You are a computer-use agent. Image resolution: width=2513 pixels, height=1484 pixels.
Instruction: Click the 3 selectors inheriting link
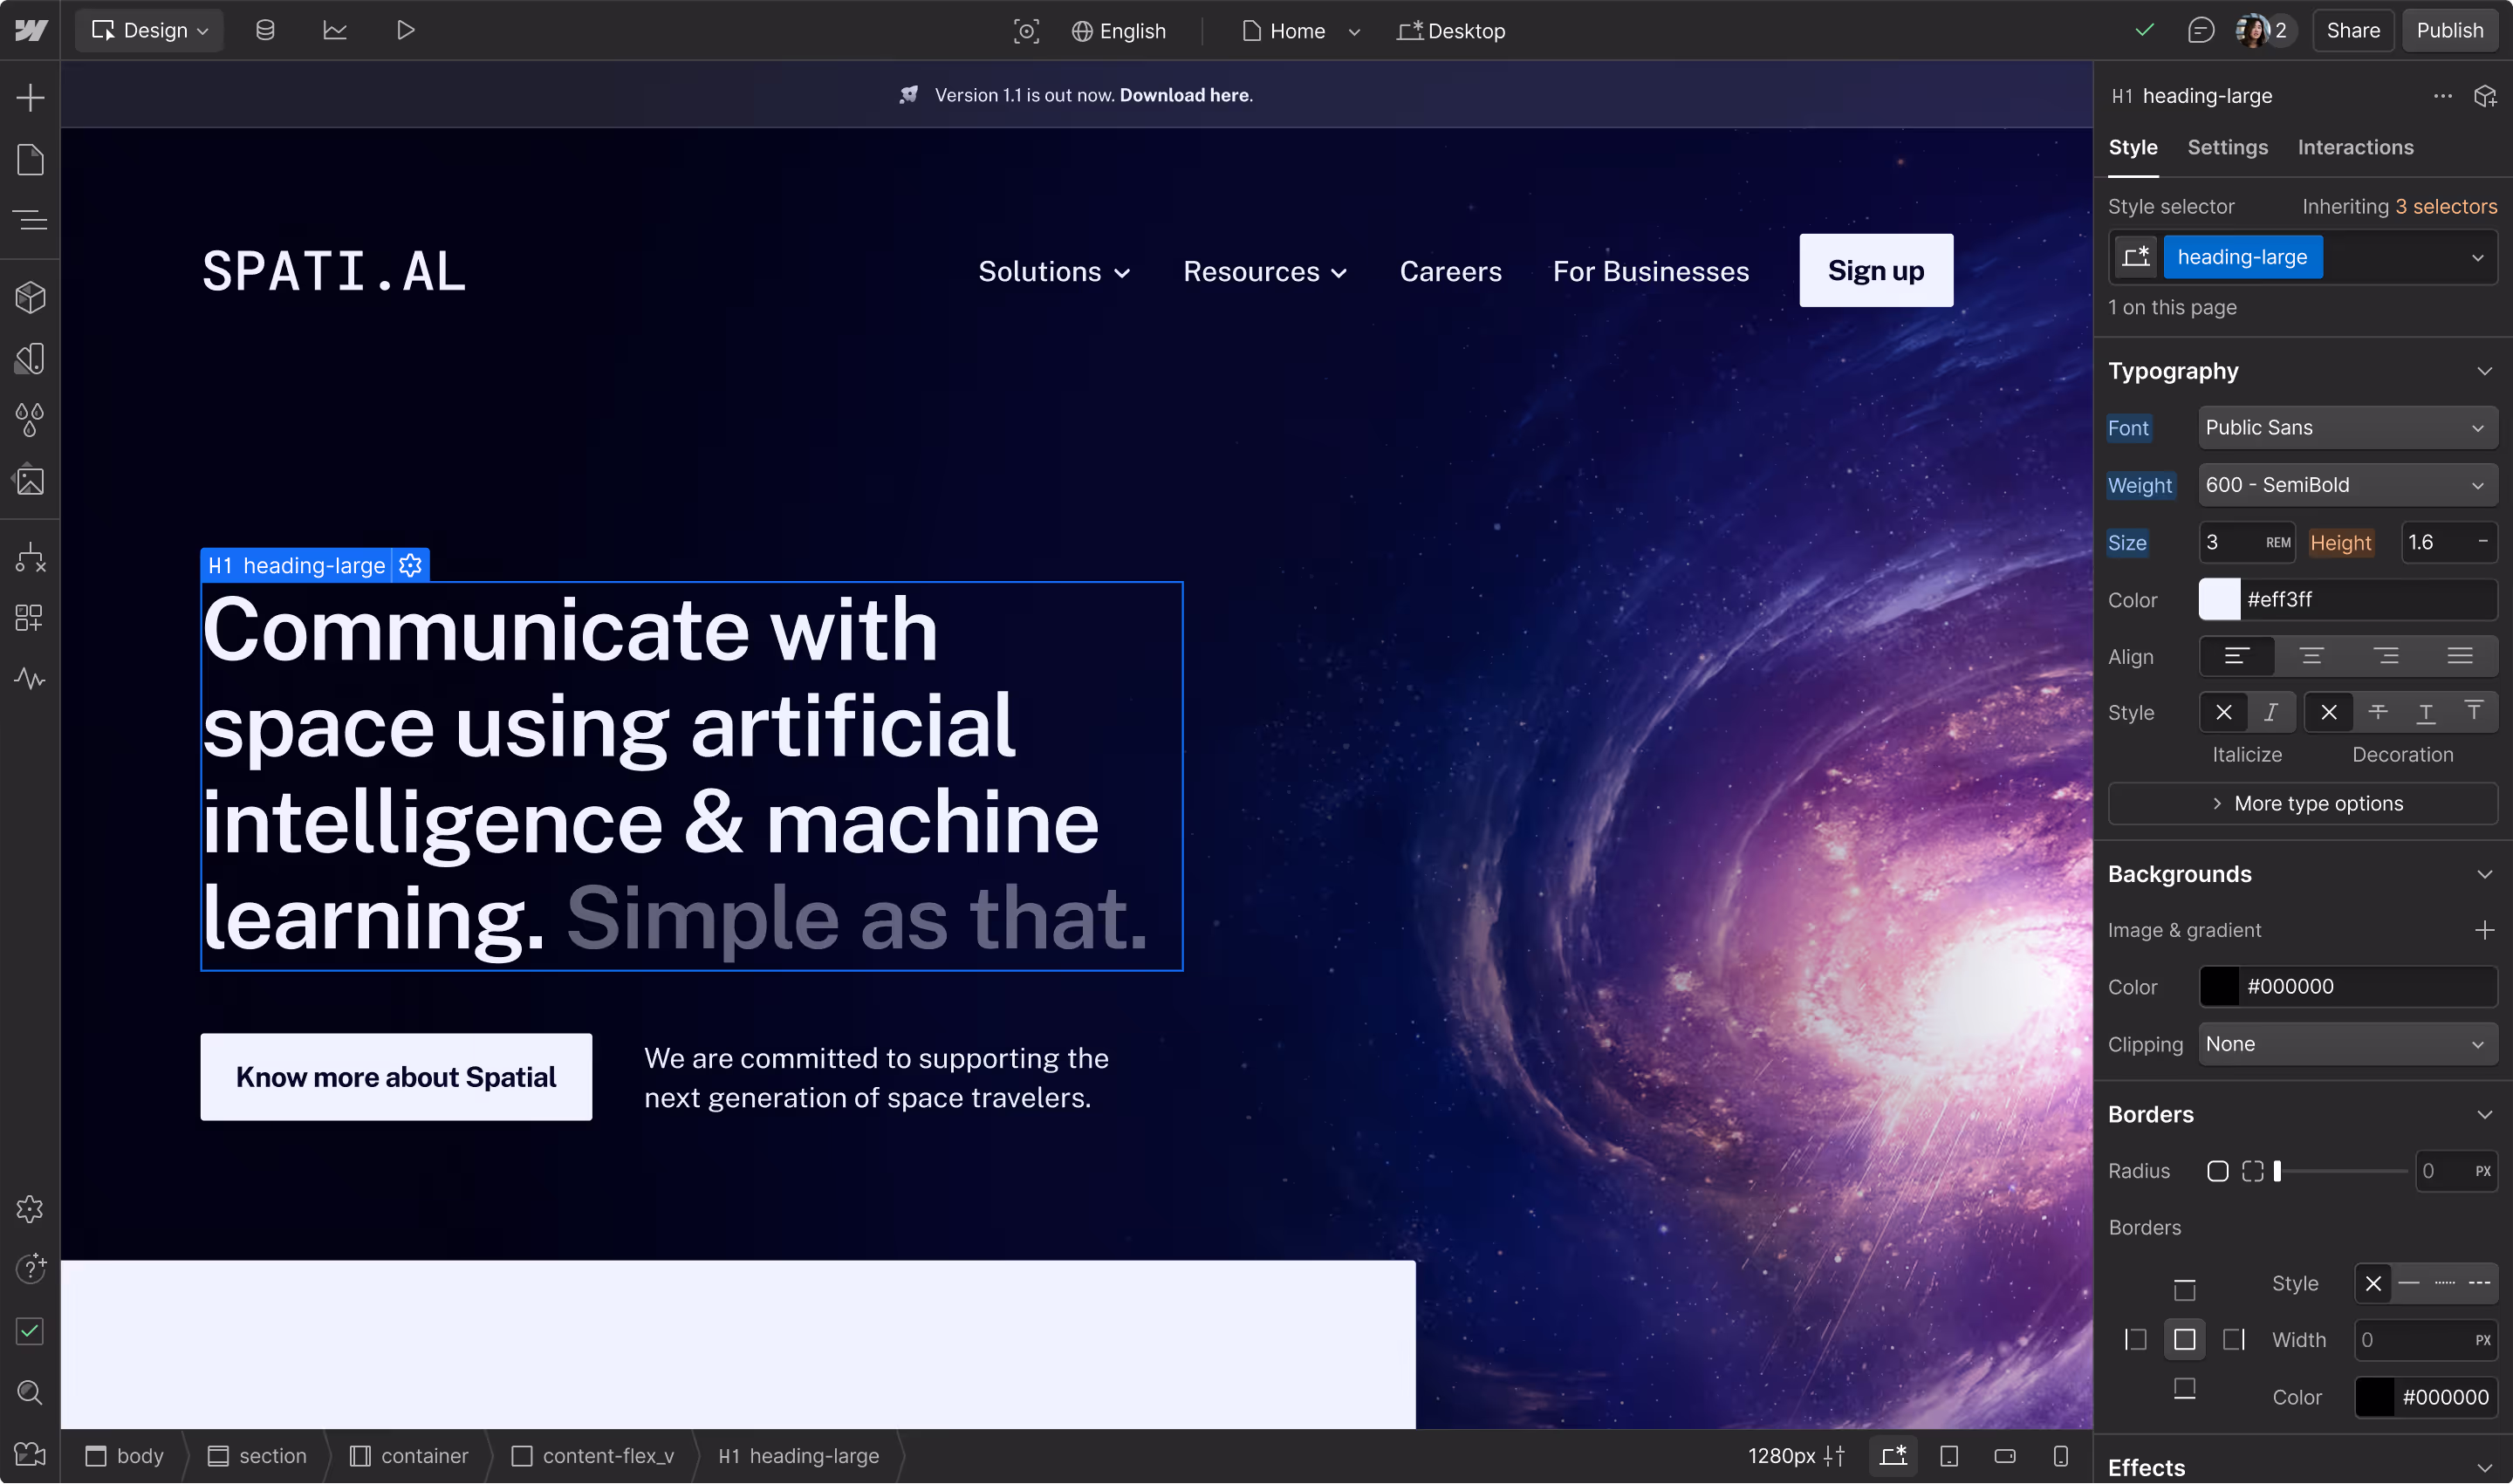point(2445,206)
